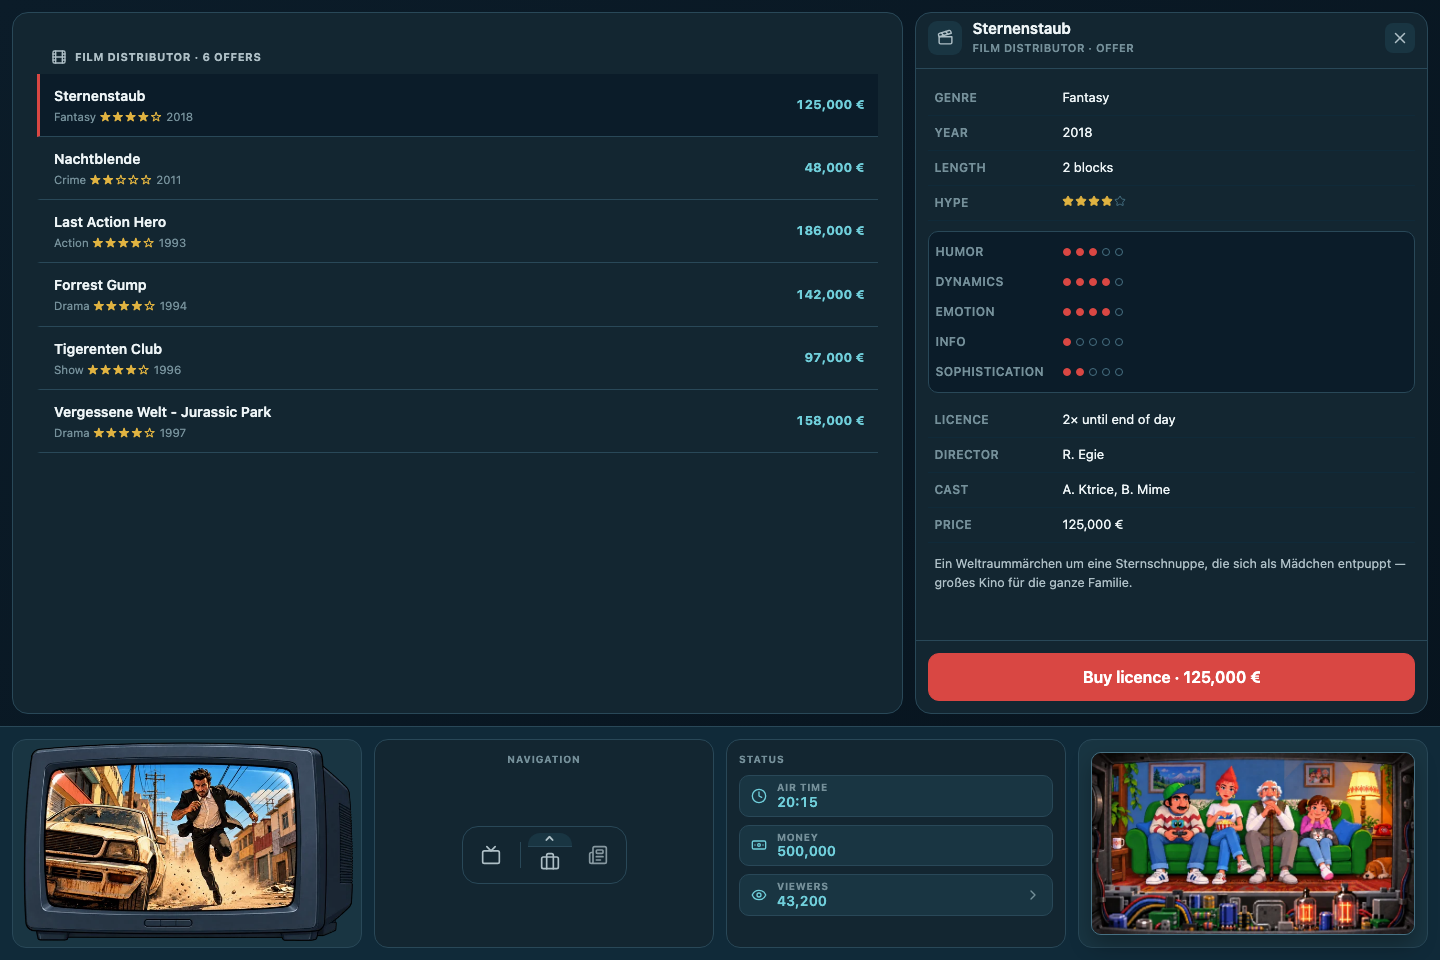Select the Last Action Hero offer
Screen dimensions: 1440x960
click(x=458, y=231)
